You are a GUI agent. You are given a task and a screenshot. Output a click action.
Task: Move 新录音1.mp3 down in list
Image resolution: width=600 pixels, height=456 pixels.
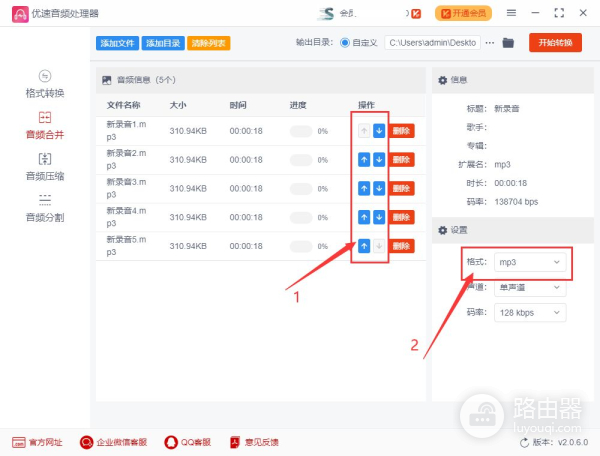pyautogui.click(x=379, y=131)
